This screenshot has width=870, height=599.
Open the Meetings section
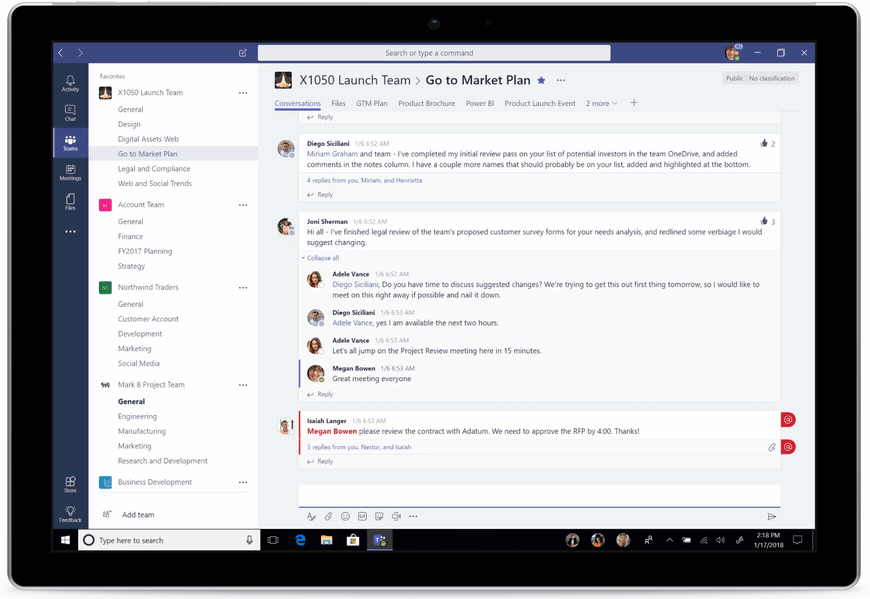[x=70, y=171]
